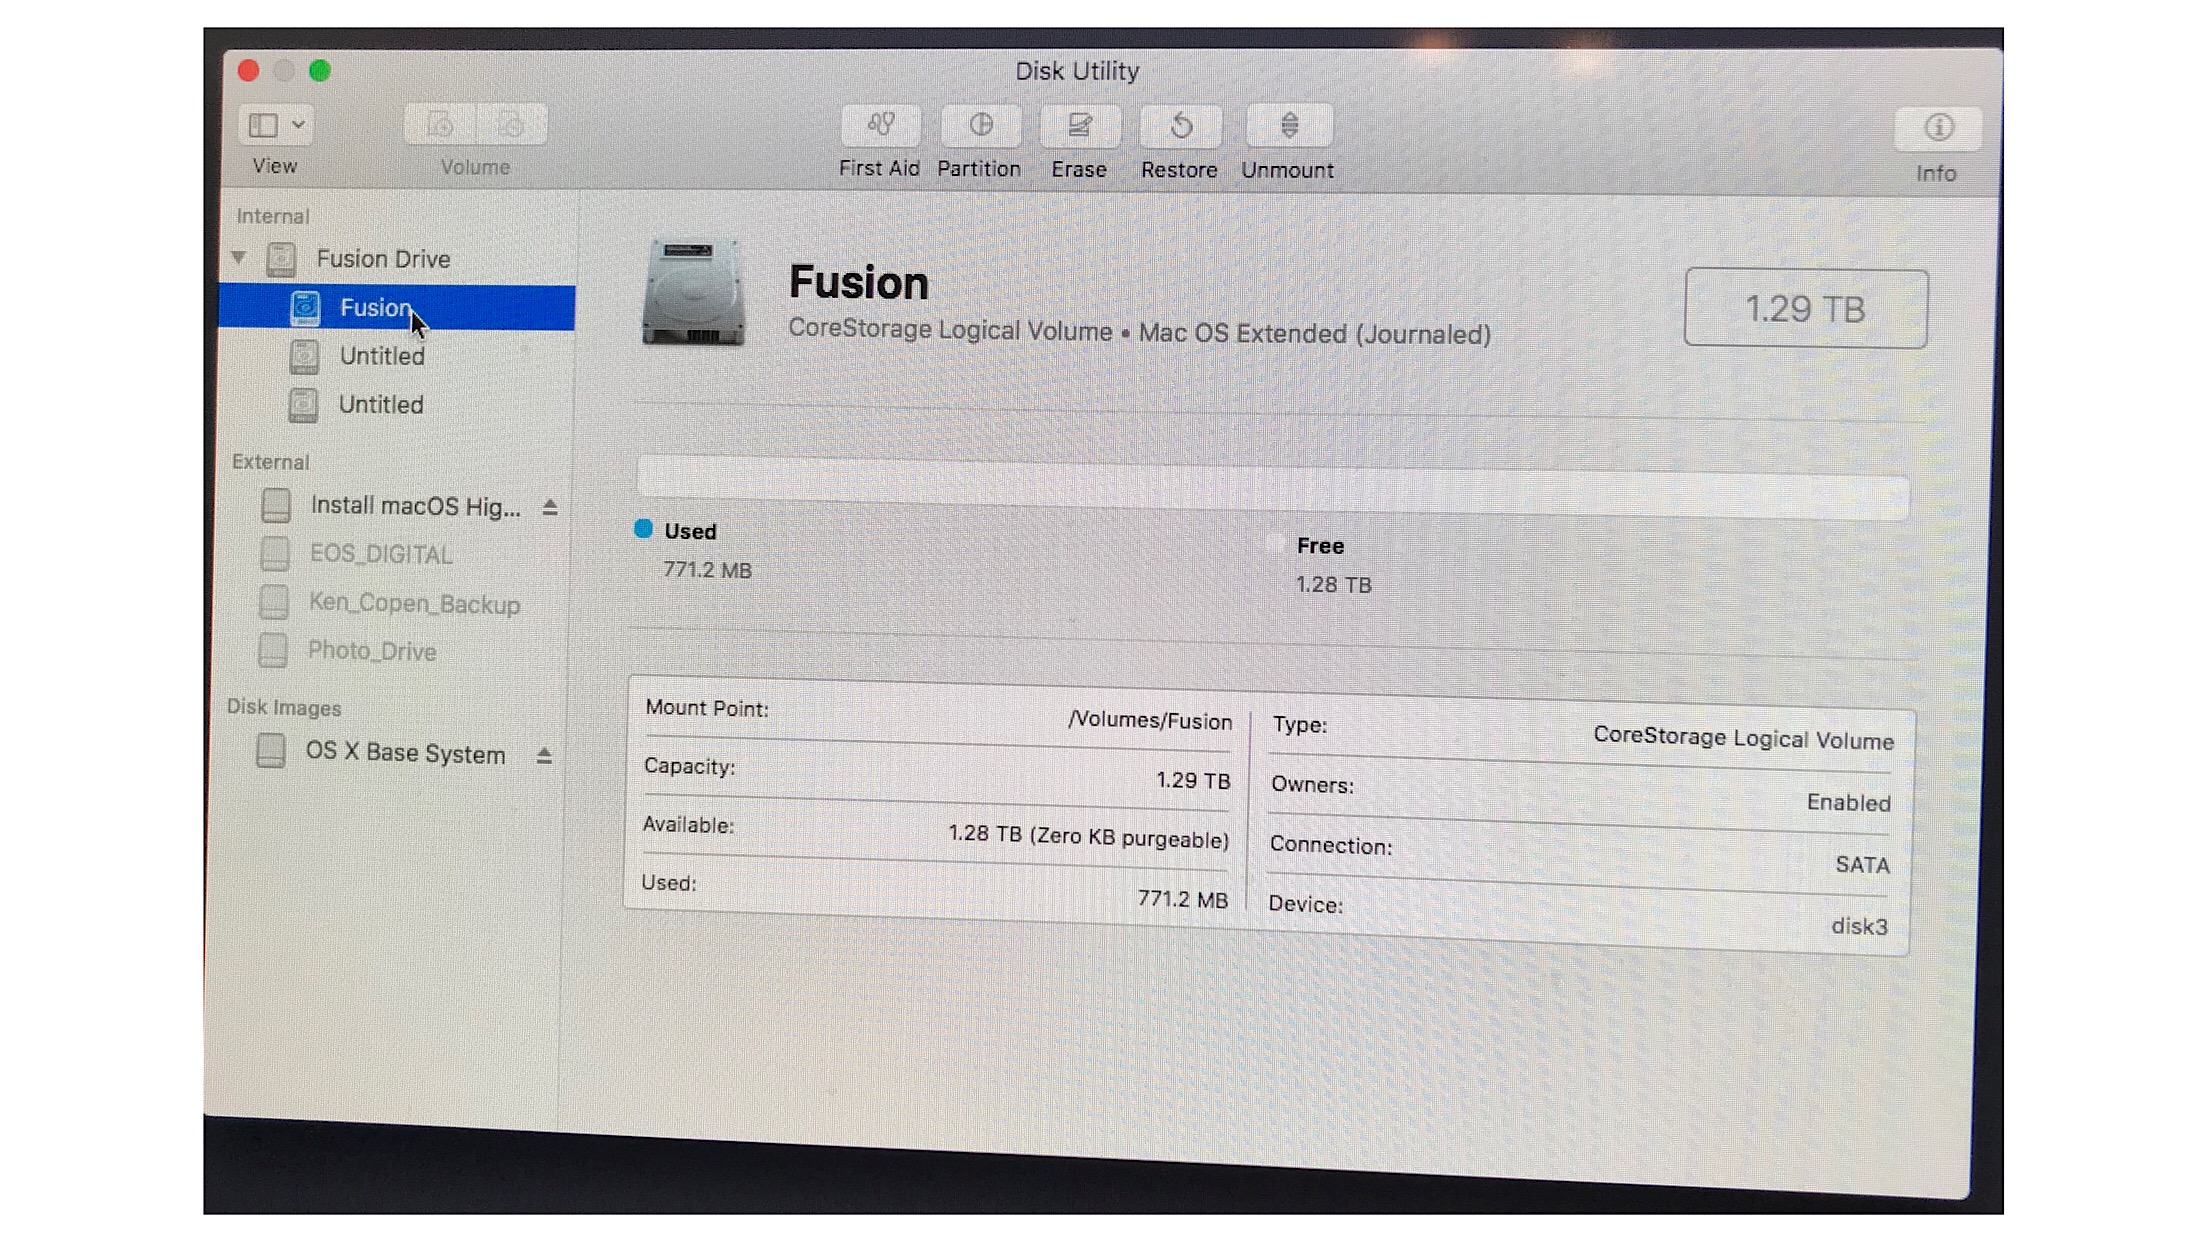Select the Fusion Drive disk icon
This screenshot has height=1242, width=2208.
281,259
